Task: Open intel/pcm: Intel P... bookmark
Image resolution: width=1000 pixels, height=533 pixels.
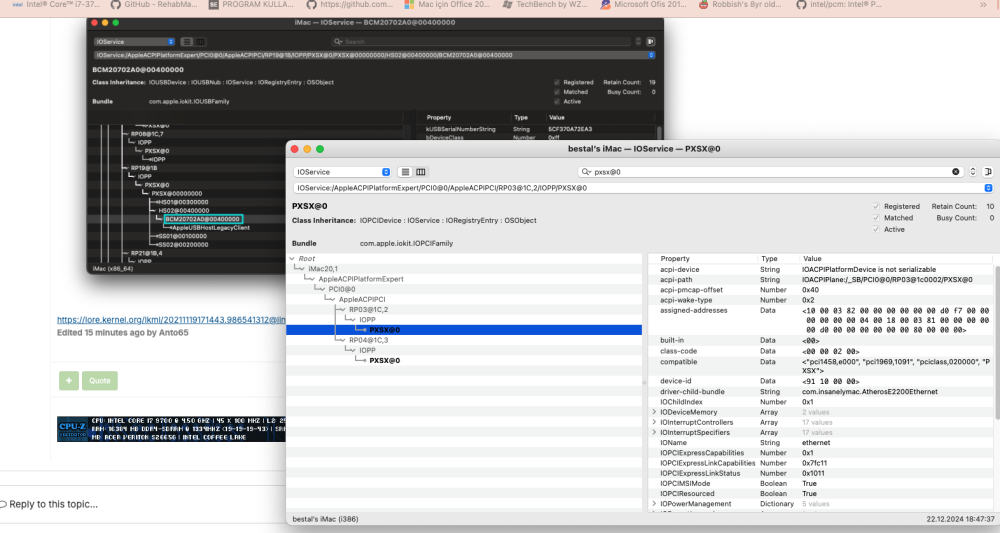Action: 839,4
